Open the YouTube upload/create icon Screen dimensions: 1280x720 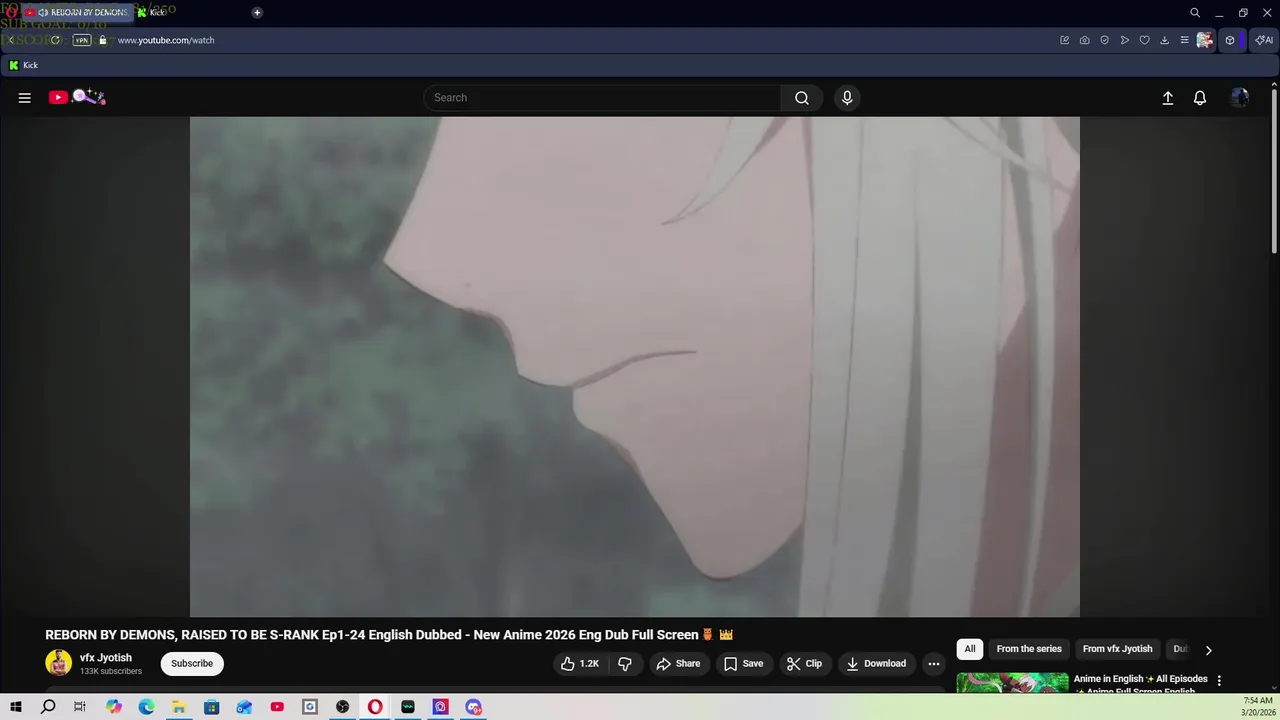pos(1167,98)
